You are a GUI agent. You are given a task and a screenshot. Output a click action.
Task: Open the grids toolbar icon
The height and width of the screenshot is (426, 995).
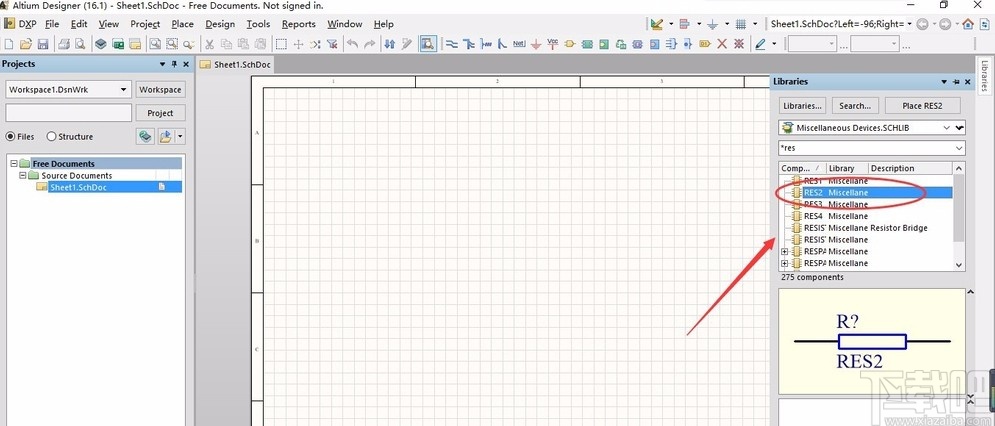(x=741, y=24)
